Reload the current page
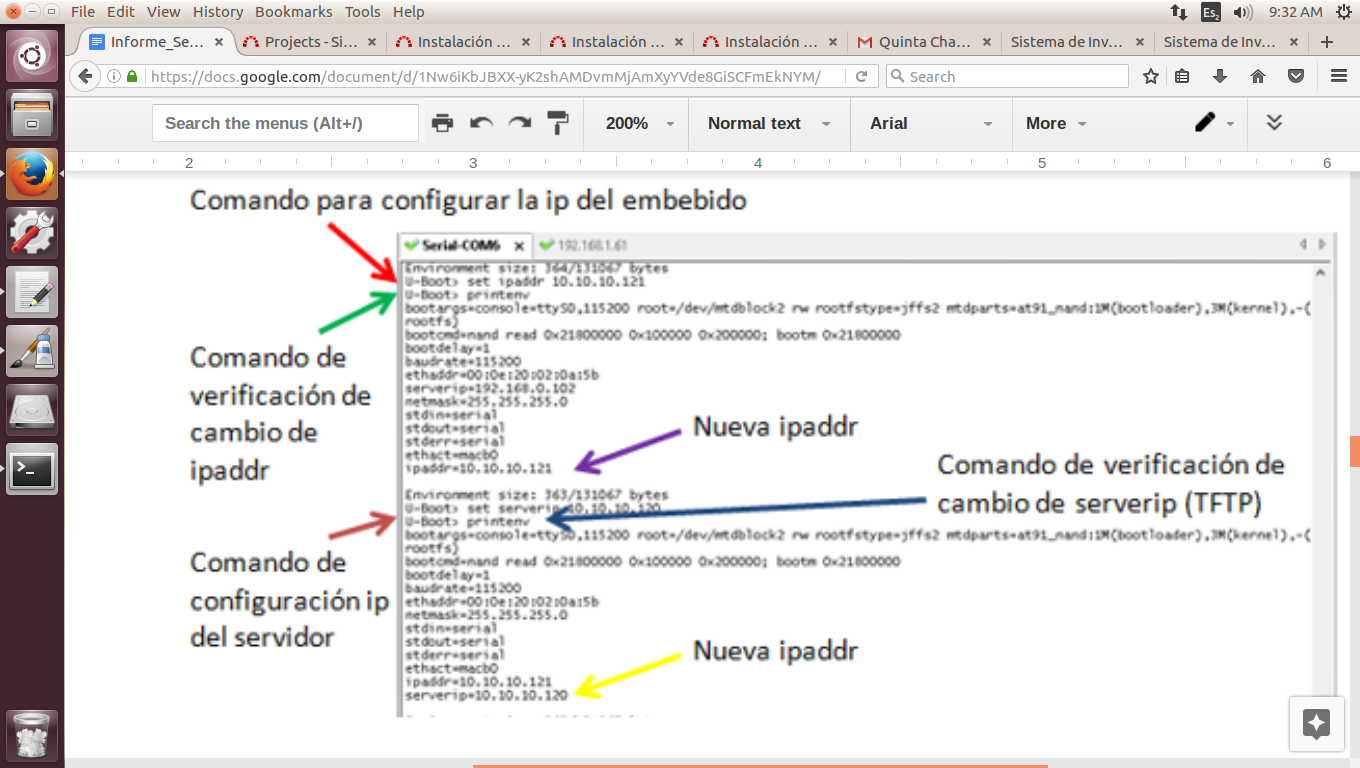The image size is (1360, 768). pos(861,76)
